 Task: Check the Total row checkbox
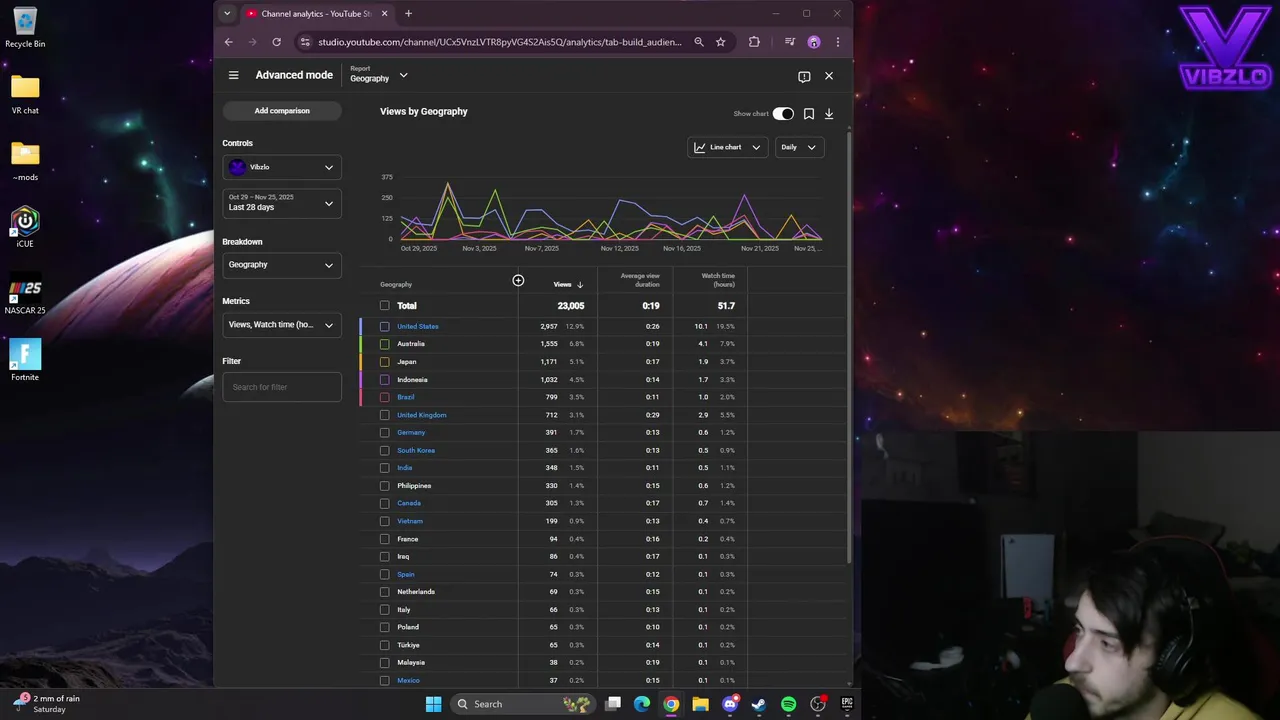(x=385, y=306)
